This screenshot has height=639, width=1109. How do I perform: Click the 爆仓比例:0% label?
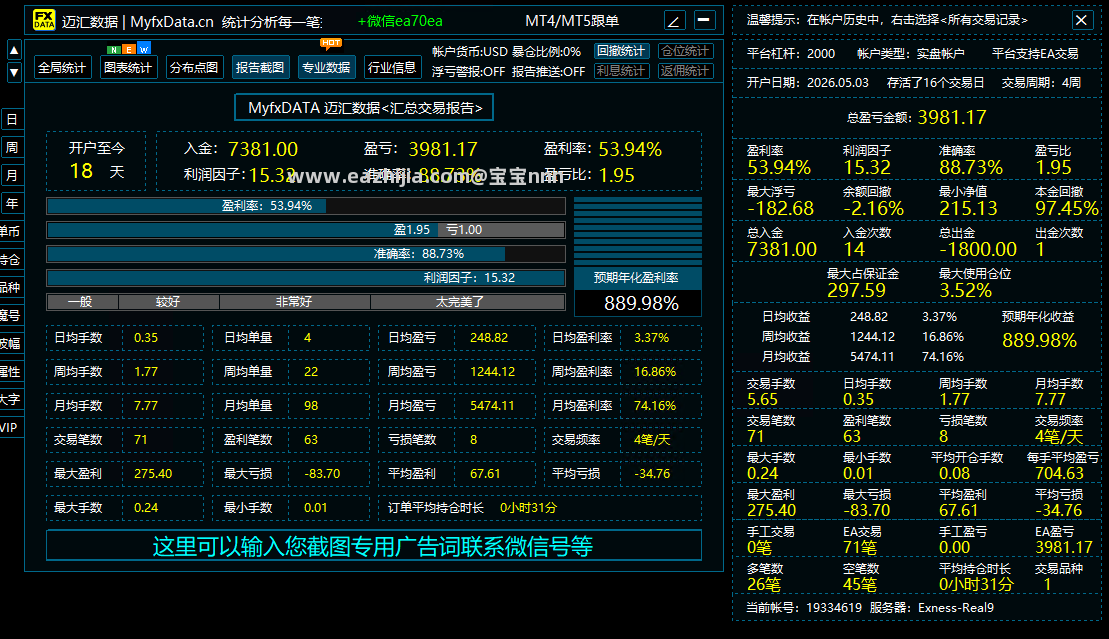(x=546, y=52)
